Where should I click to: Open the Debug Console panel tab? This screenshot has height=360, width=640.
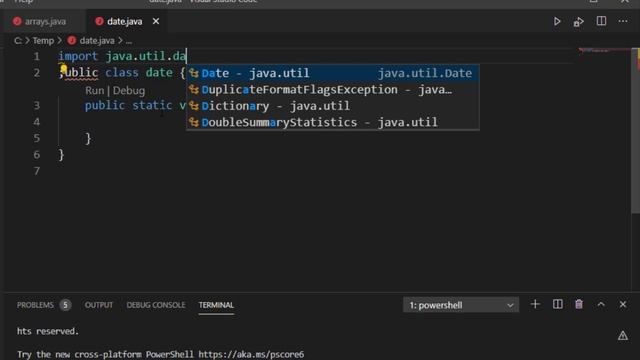click(156, 305)
